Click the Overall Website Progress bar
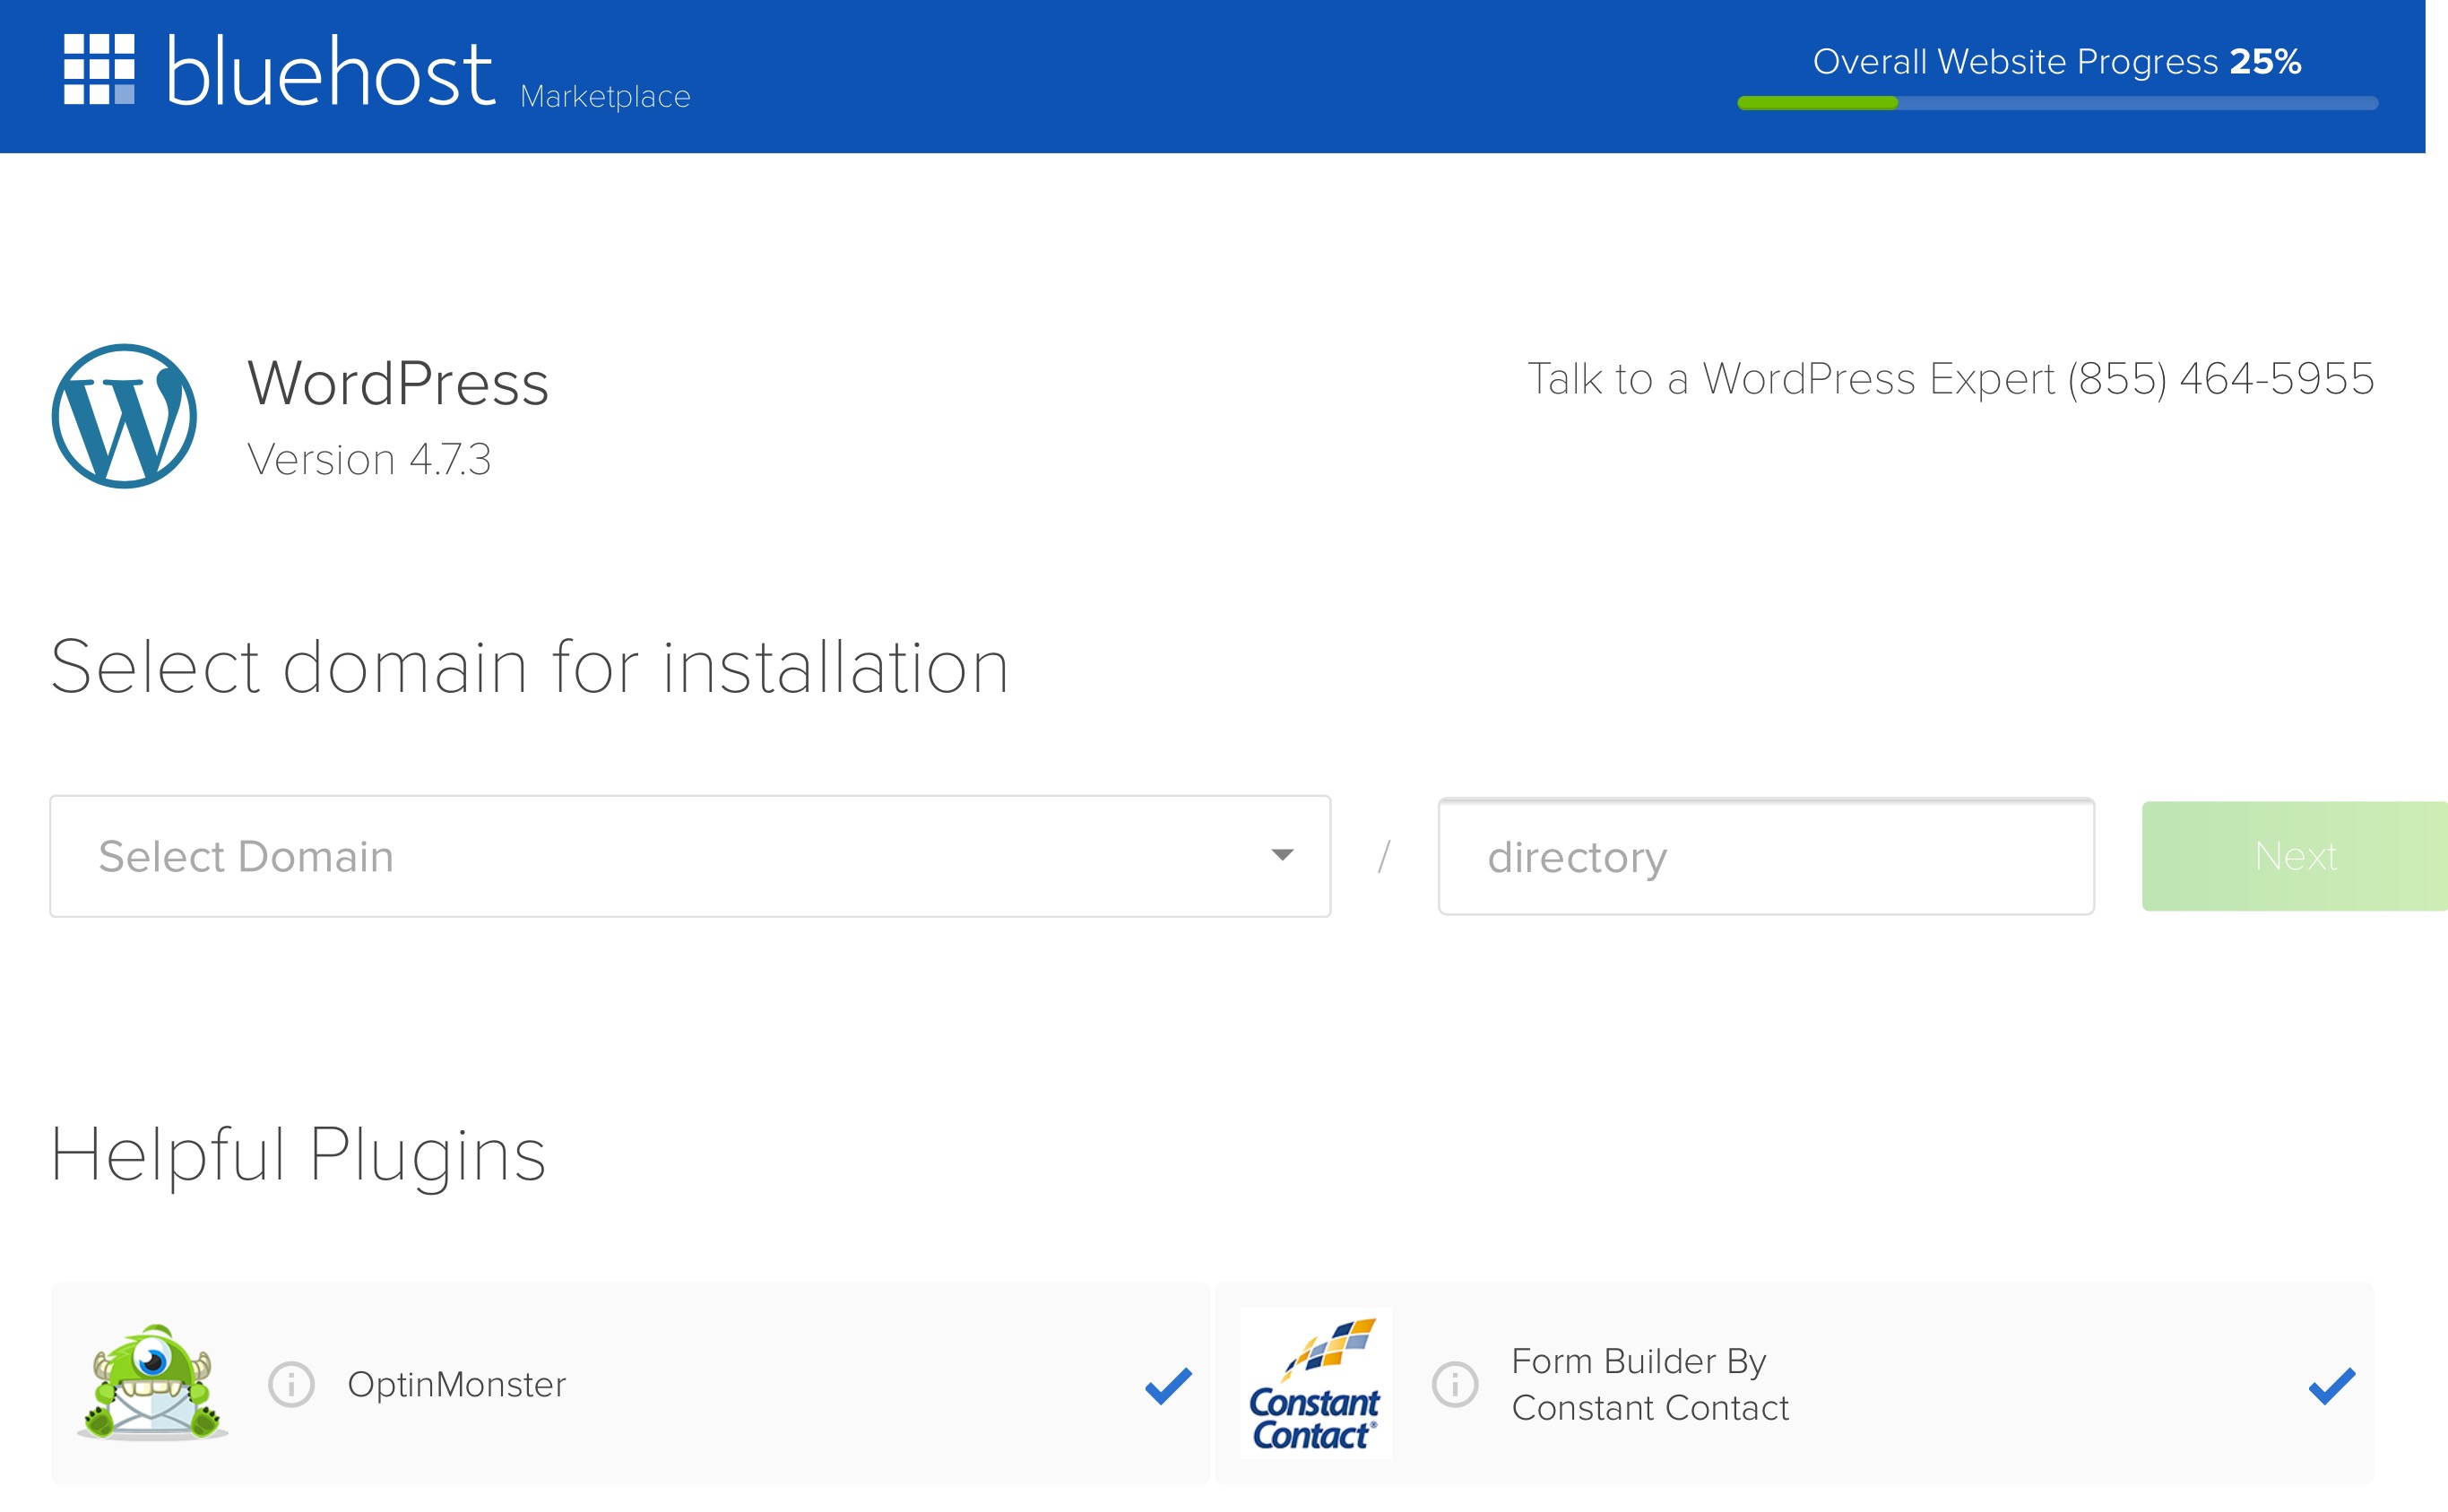 coord(2057,103)
